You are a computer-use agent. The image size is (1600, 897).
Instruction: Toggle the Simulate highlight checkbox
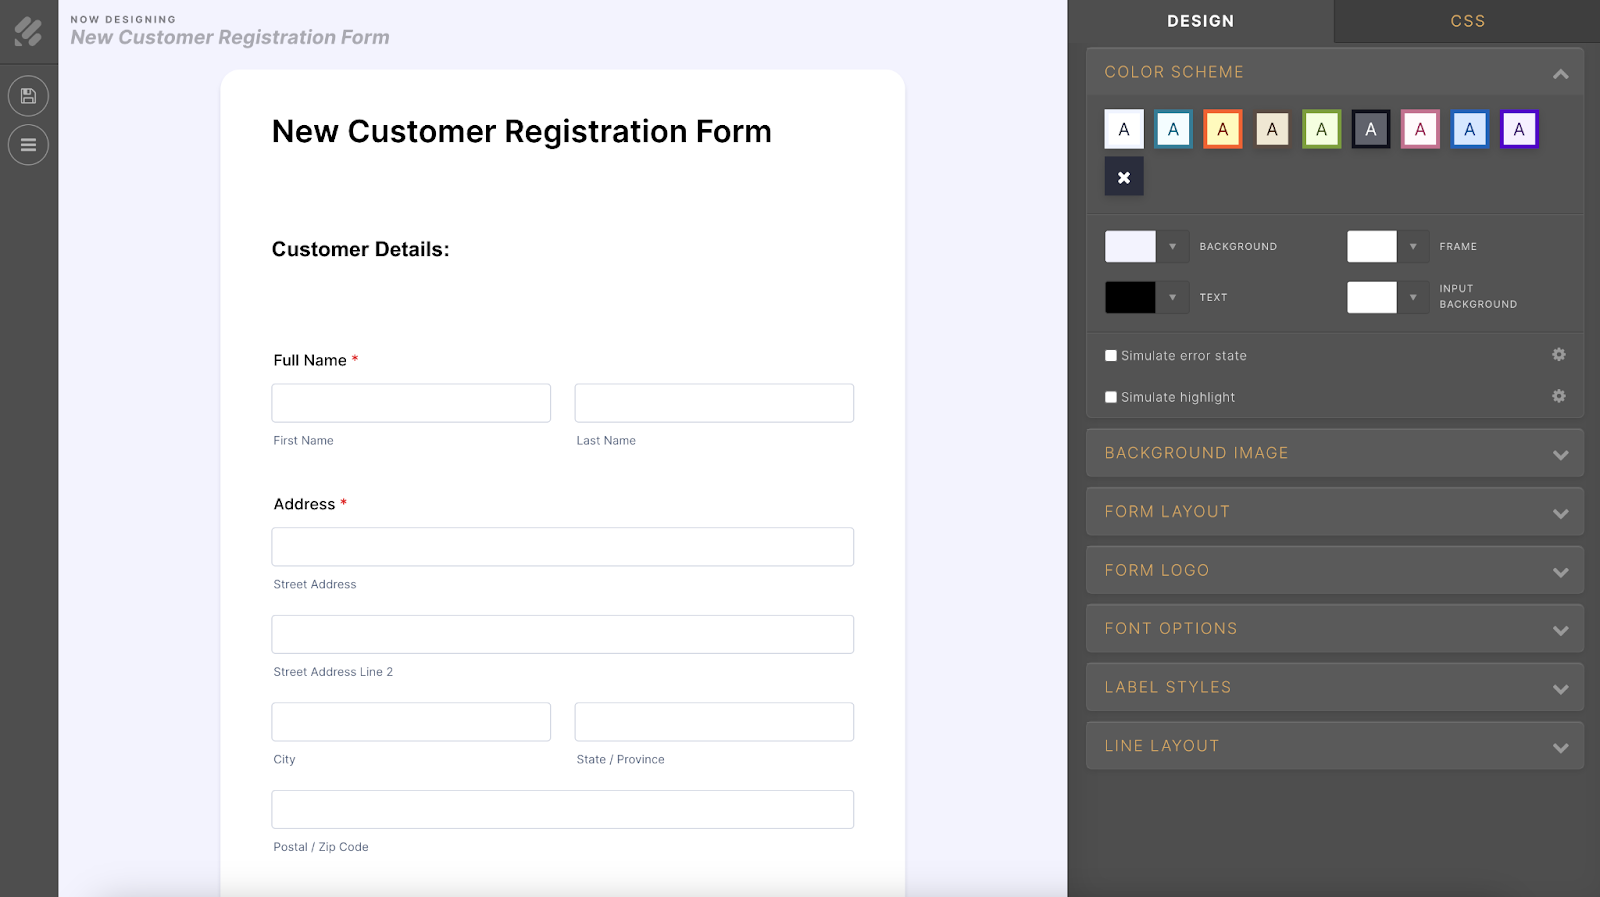tap(1111, 397)
